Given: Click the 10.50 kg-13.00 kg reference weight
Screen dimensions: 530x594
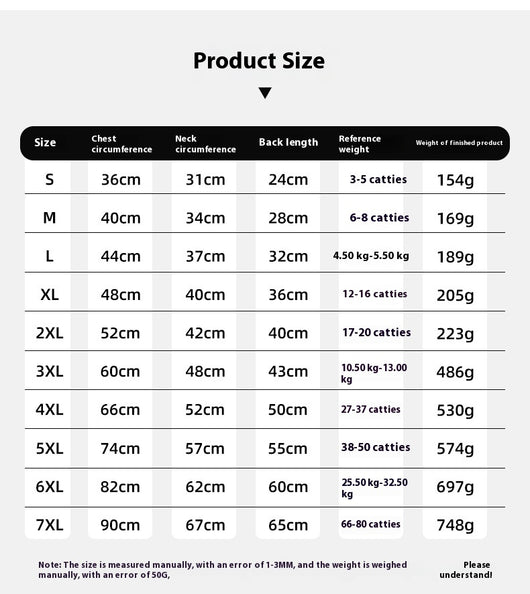Looking at the screenshot, I should 374,373.
